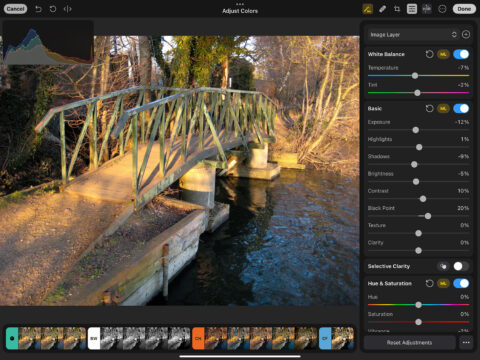The width and height of the screenshot is (480, 360).
Task: Click the Brightness slider handle
Action: 416,182
